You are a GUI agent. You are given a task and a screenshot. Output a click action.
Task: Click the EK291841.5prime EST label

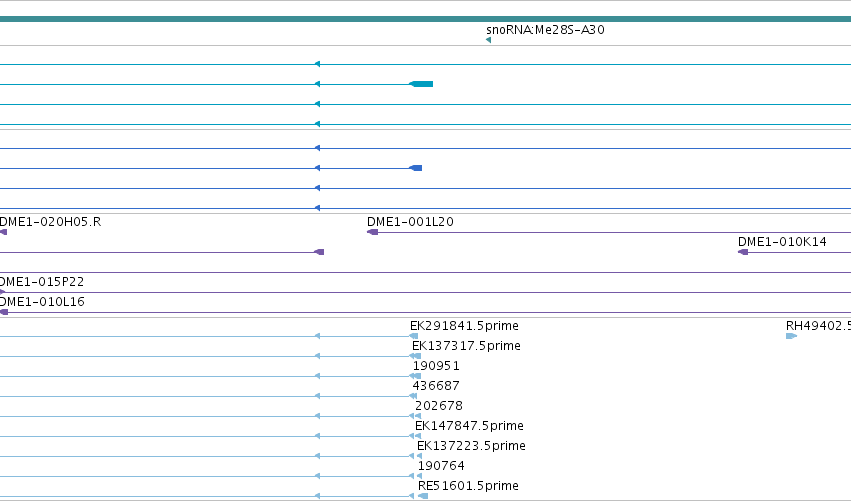click(x=464, y=326)
